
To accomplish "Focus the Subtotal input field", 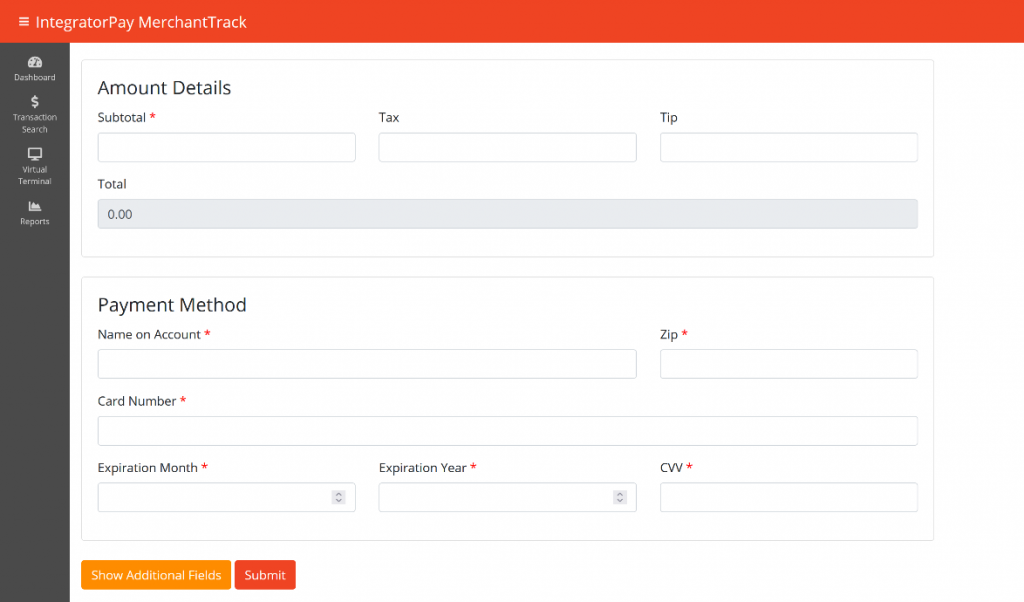I will (226, 147).
